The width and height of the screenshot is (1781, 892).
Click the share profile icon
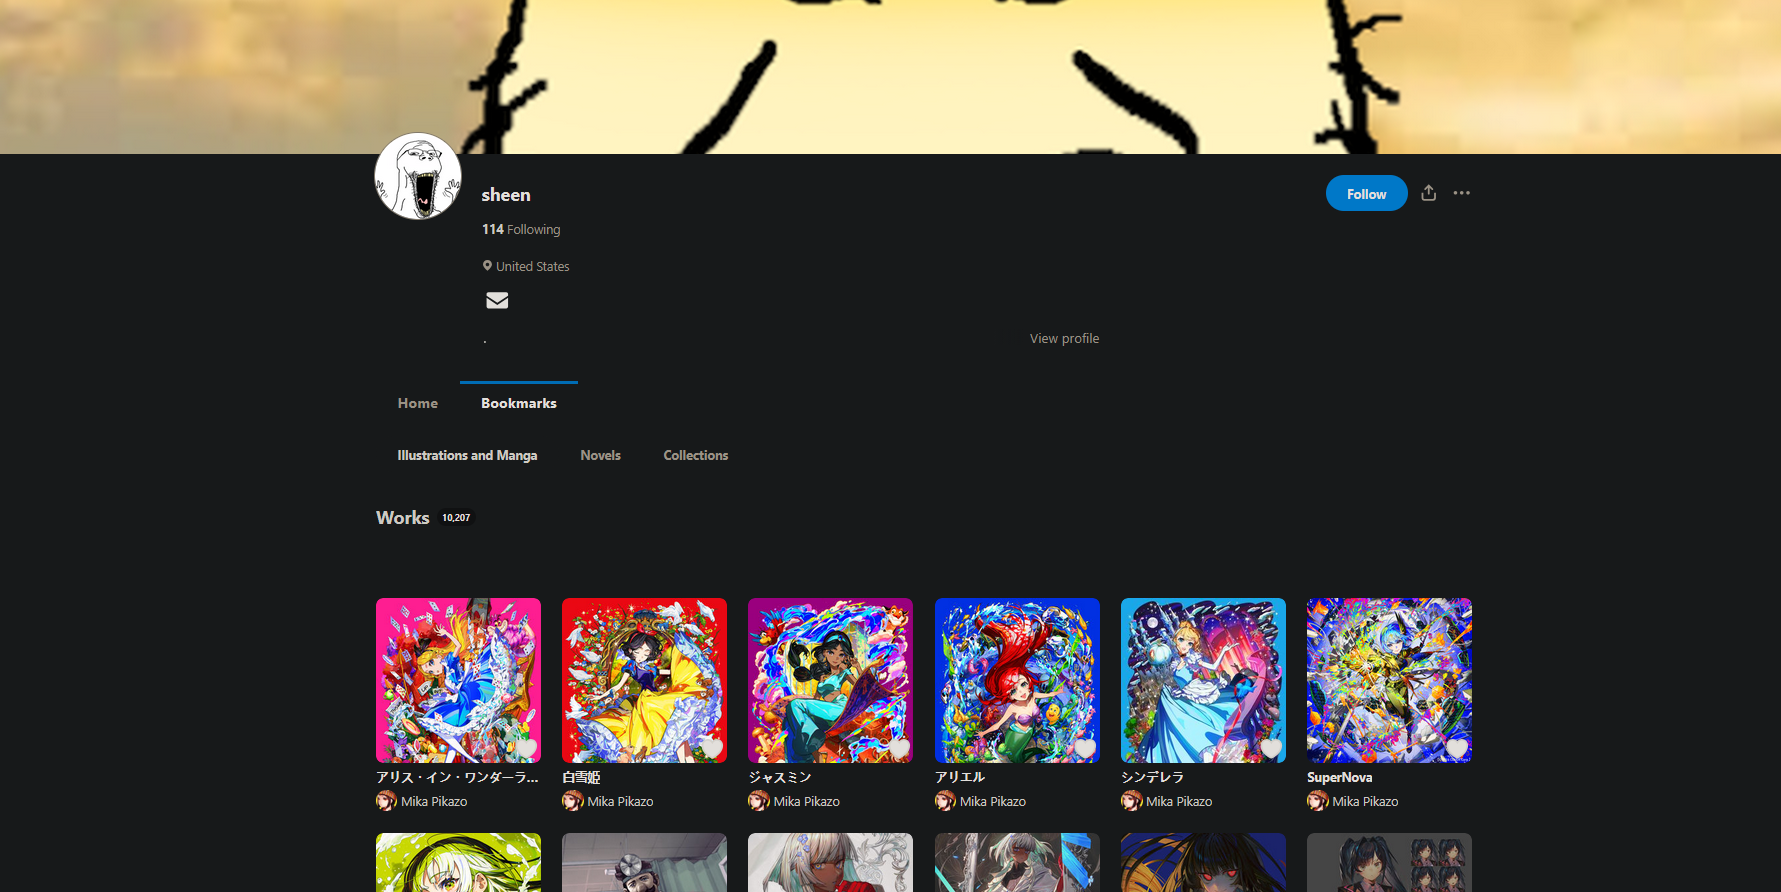tap(1428, 193)
